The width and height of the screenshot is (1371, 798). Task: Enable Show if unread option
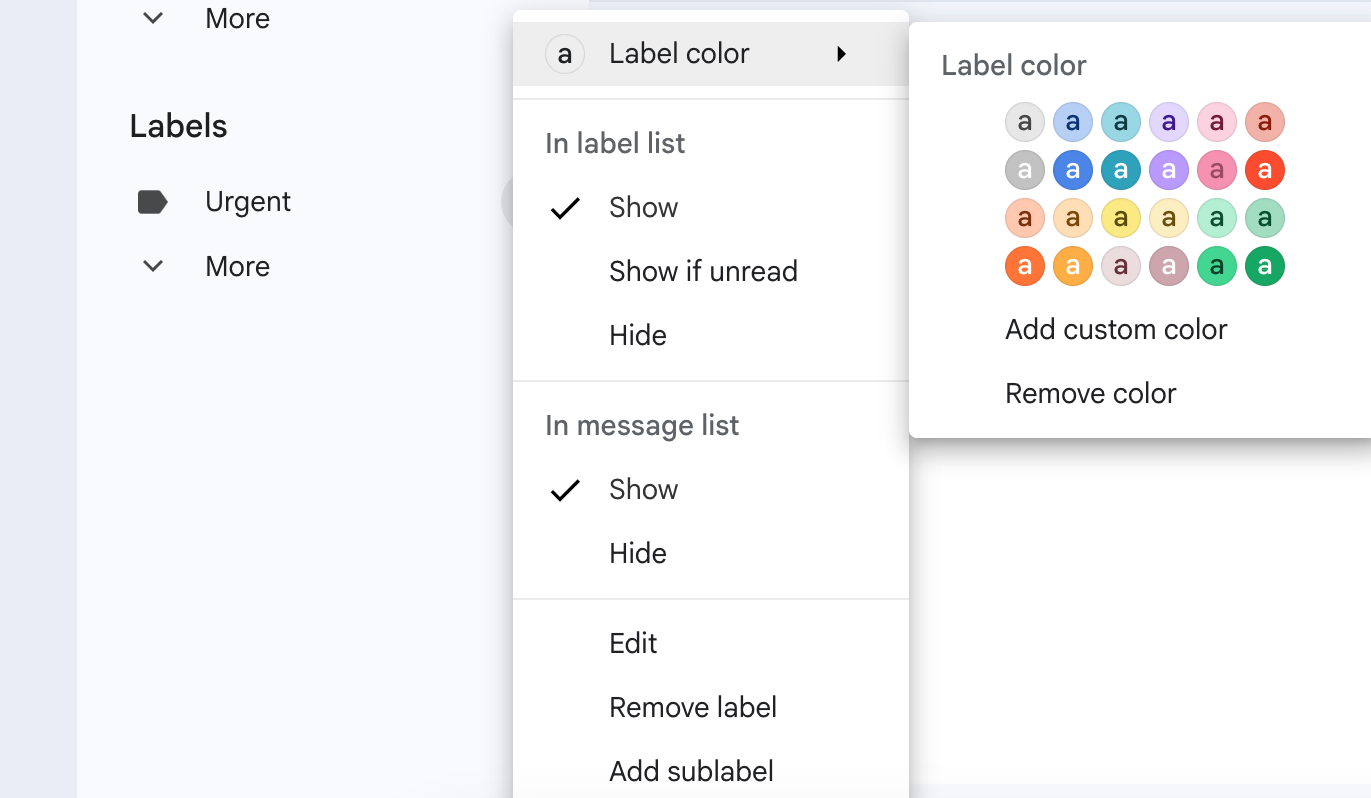703,272
